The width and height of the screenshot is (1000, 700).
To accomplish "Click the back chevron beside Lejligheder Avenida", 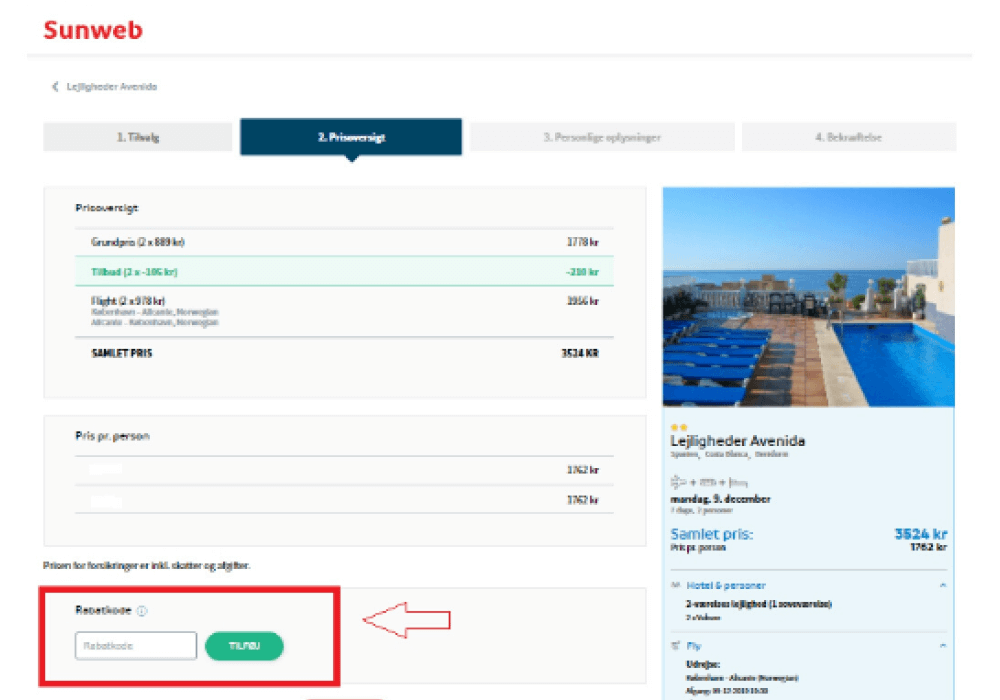I will tap(55, 87).
